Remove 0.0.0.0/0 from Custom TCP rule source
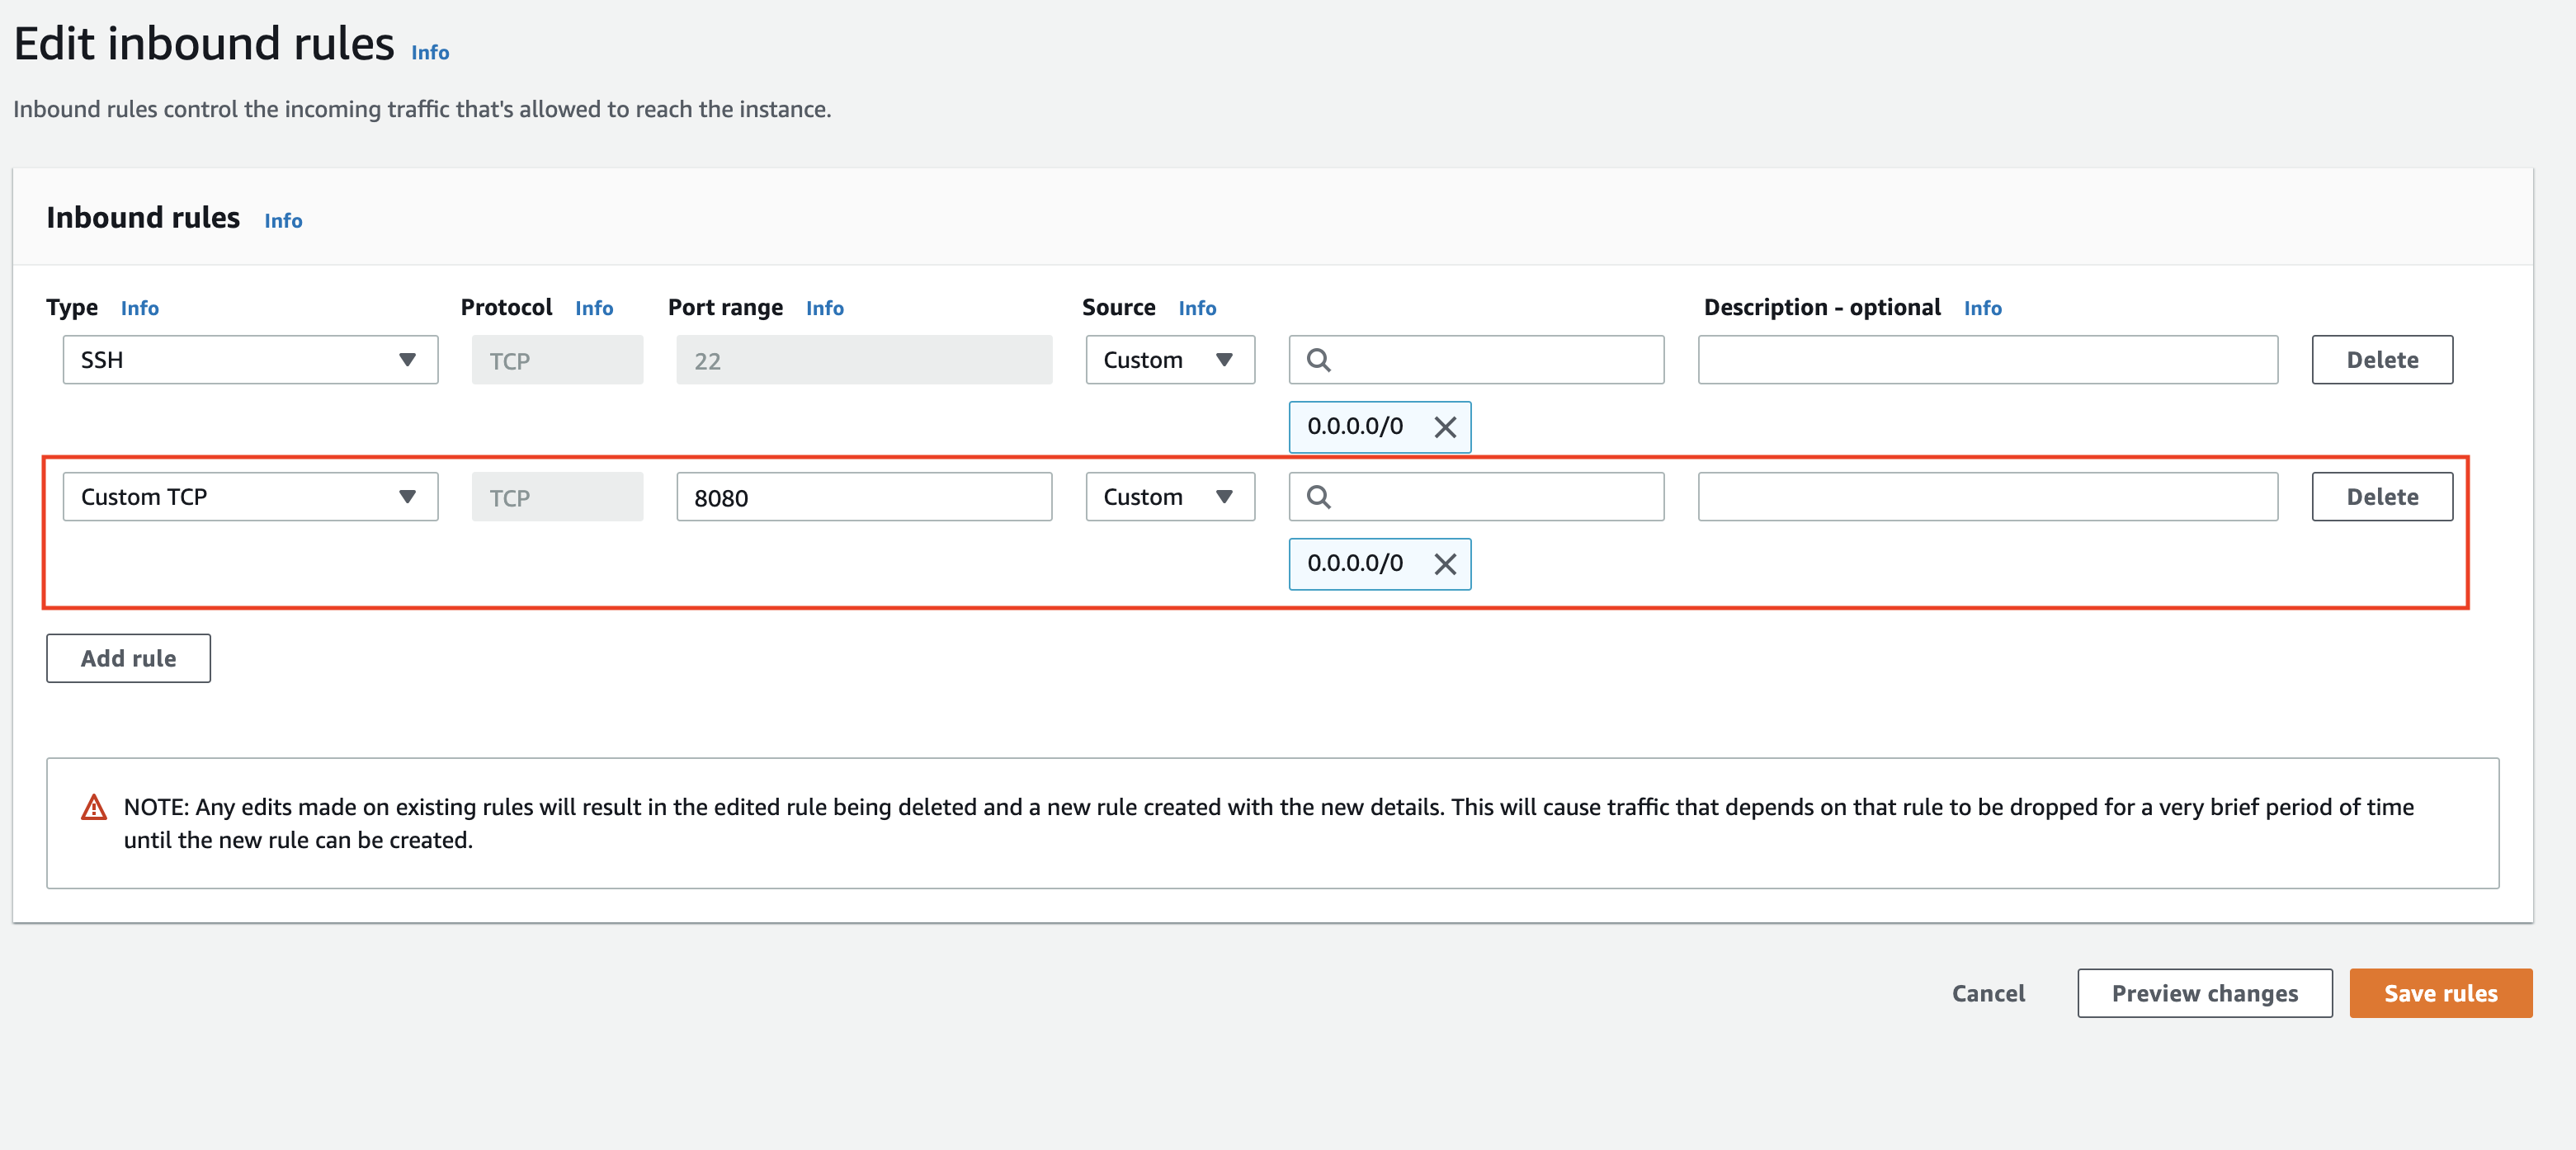 tap(1444, 564)
